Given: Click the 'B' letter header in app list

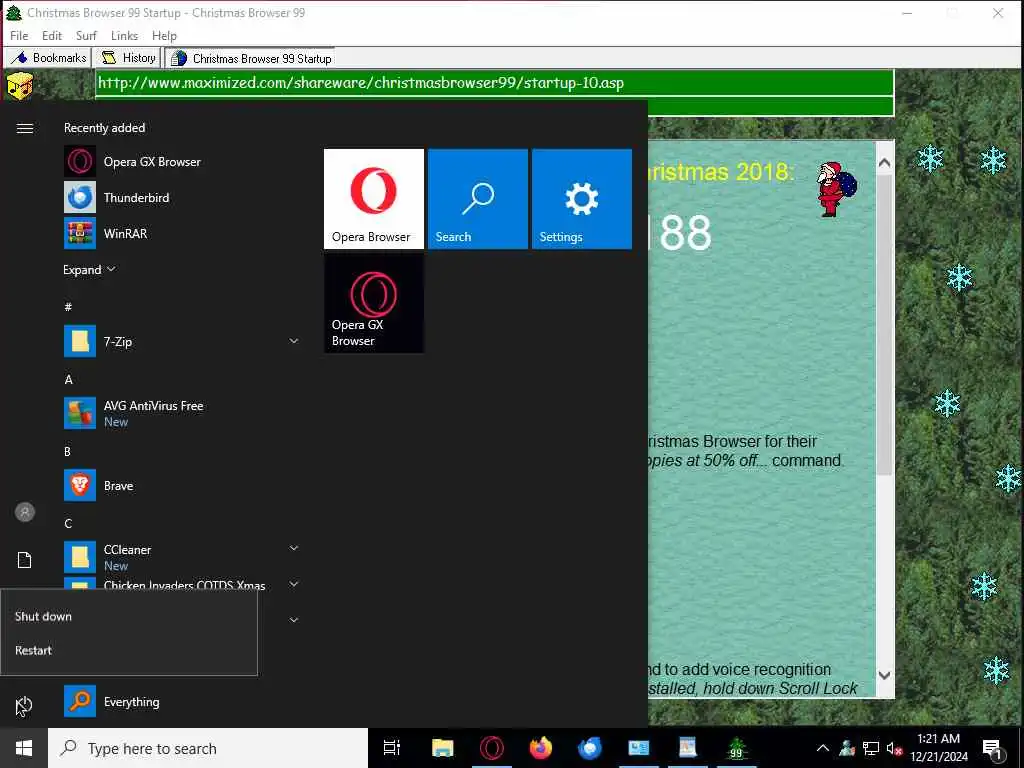Looking at the screenshot, I should [x=67, y=451].
